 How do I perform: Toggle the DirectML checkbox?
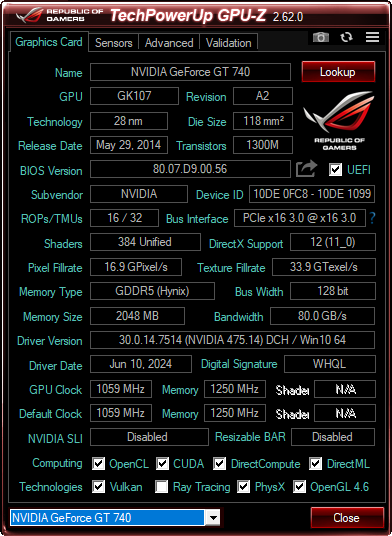coord(315,464)
